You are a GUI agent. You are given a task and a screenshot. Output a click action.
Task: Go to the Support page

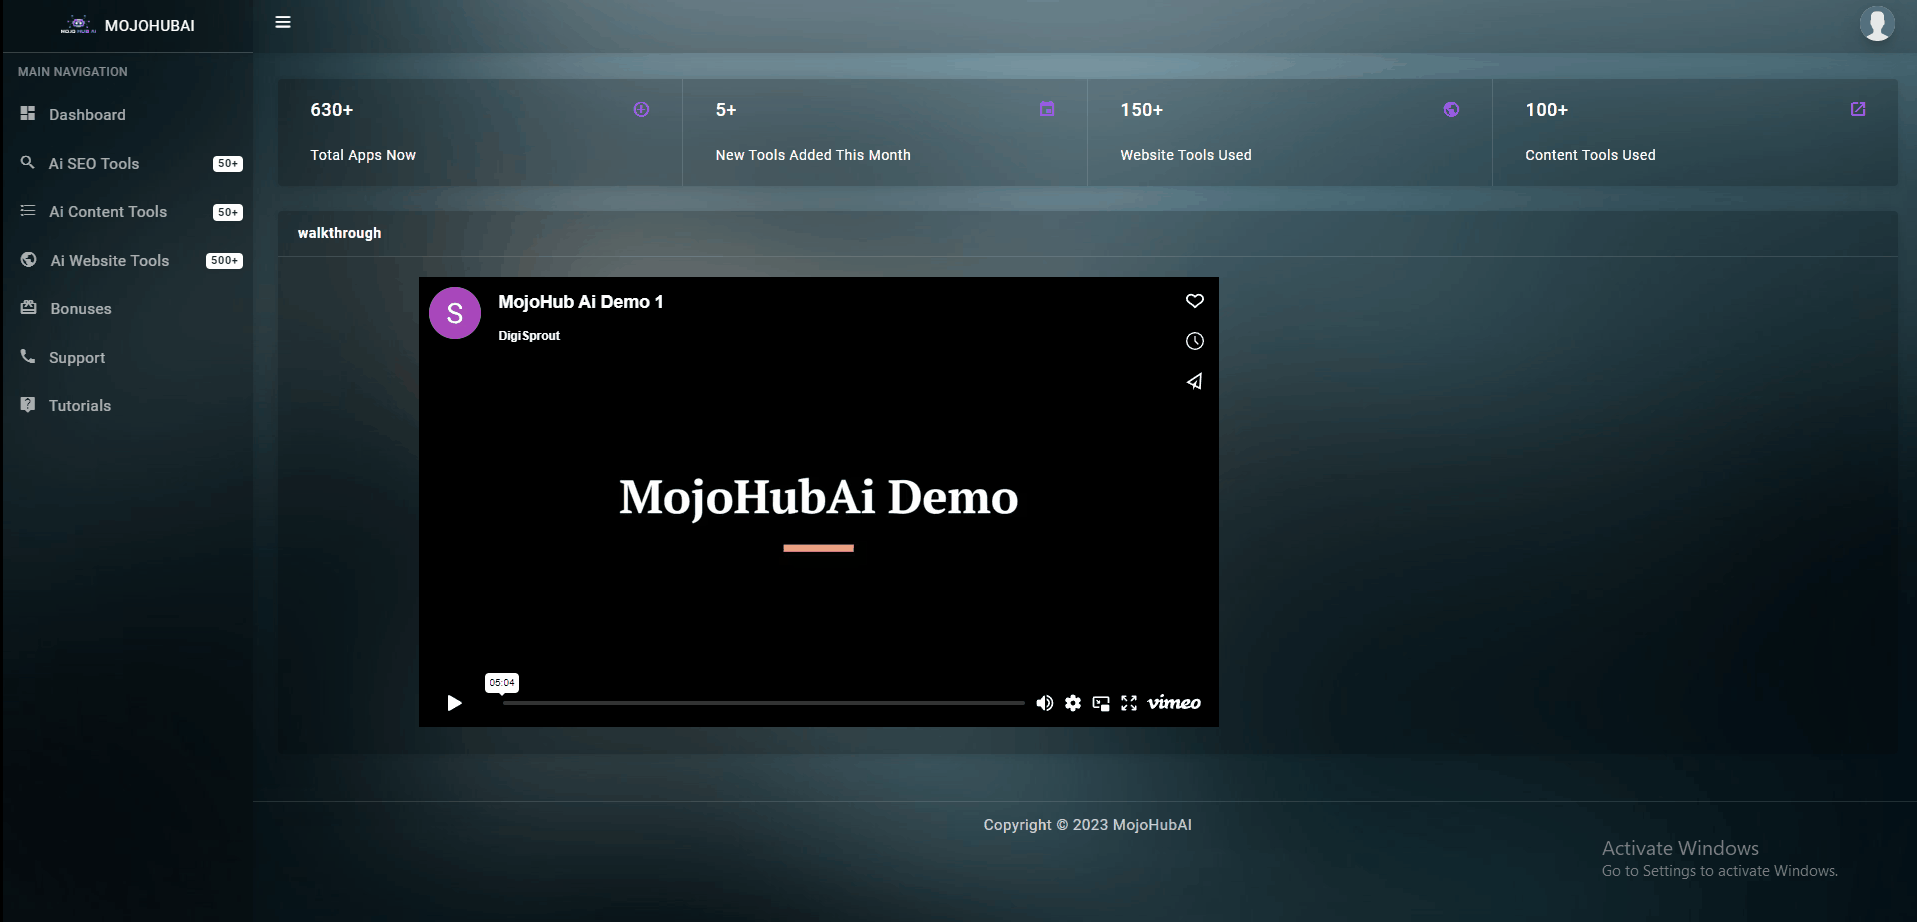coord(77,358)
